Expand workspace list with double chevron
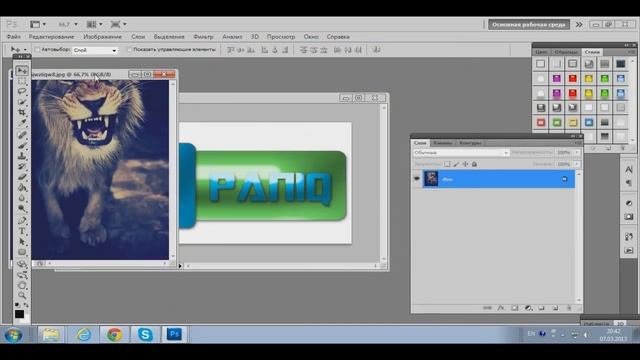 click(579, 24)
